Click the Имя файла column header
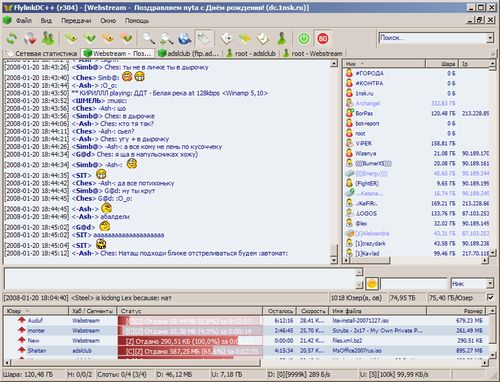500x382 pixels. point(378,311)
